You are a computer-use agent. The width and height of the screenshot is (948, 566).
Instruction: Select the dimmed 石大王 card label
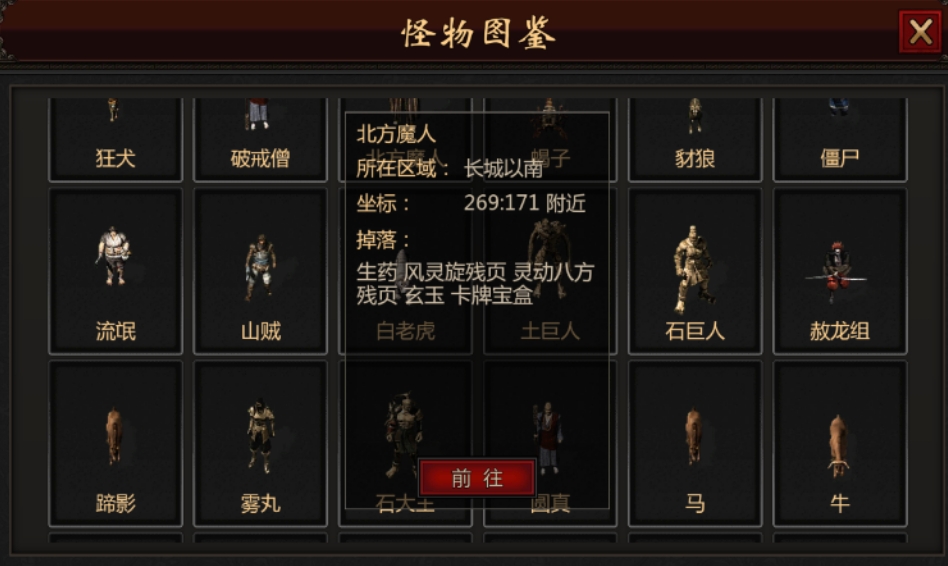(405, 504)
